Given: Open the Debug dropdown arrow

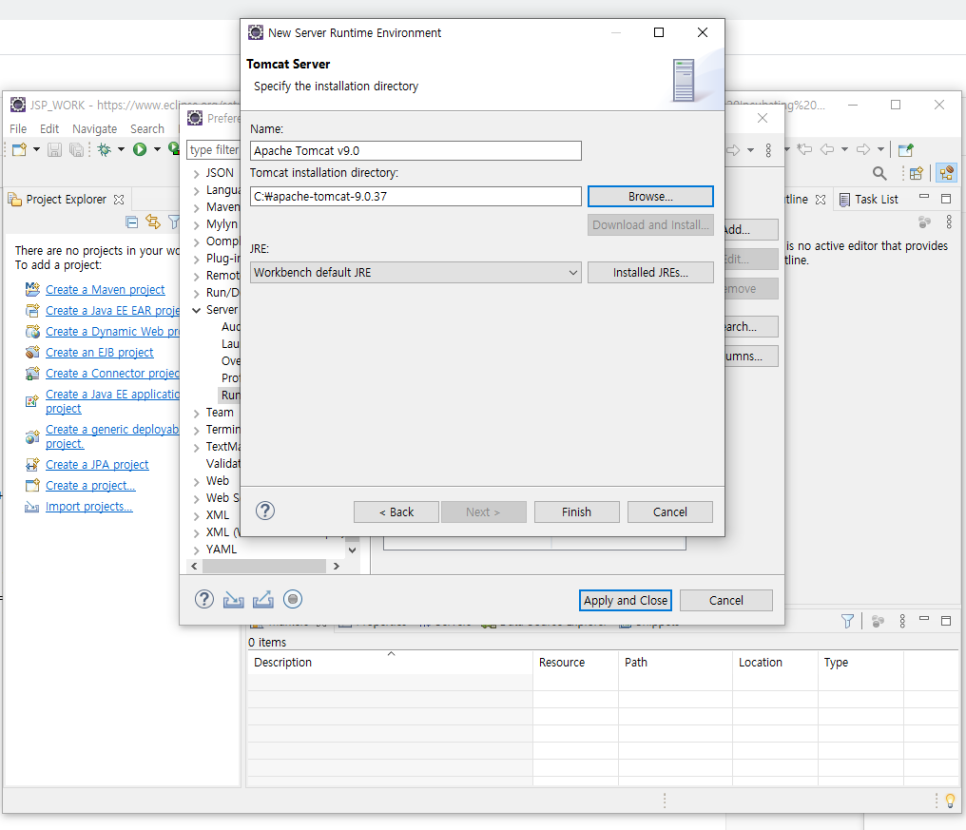Looking at the screenshot, I should (x=121, y=150).
